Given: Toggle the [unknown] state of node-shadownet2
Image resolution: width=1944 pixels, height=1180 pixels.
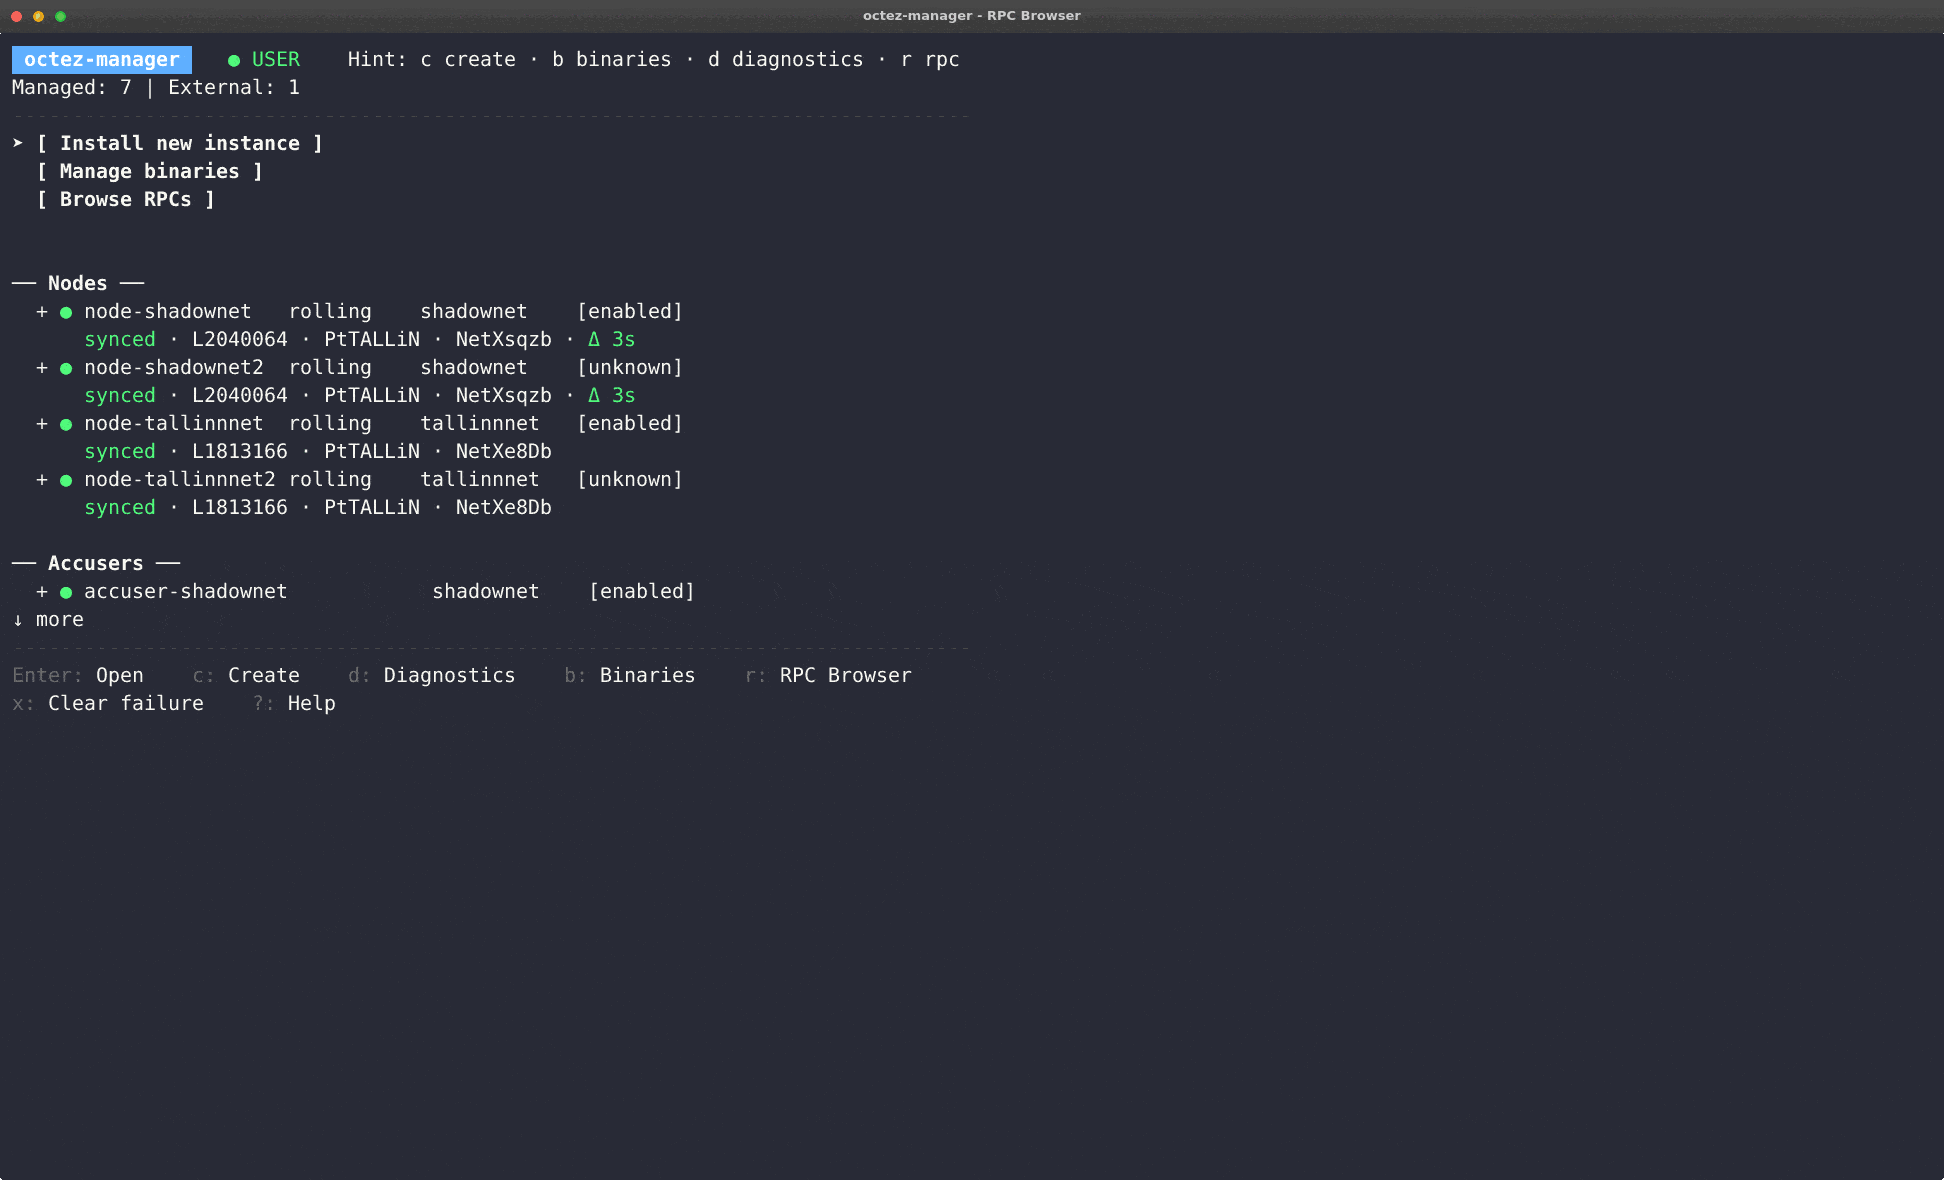Looking at the screenshot, I should (x=630, y=367).
